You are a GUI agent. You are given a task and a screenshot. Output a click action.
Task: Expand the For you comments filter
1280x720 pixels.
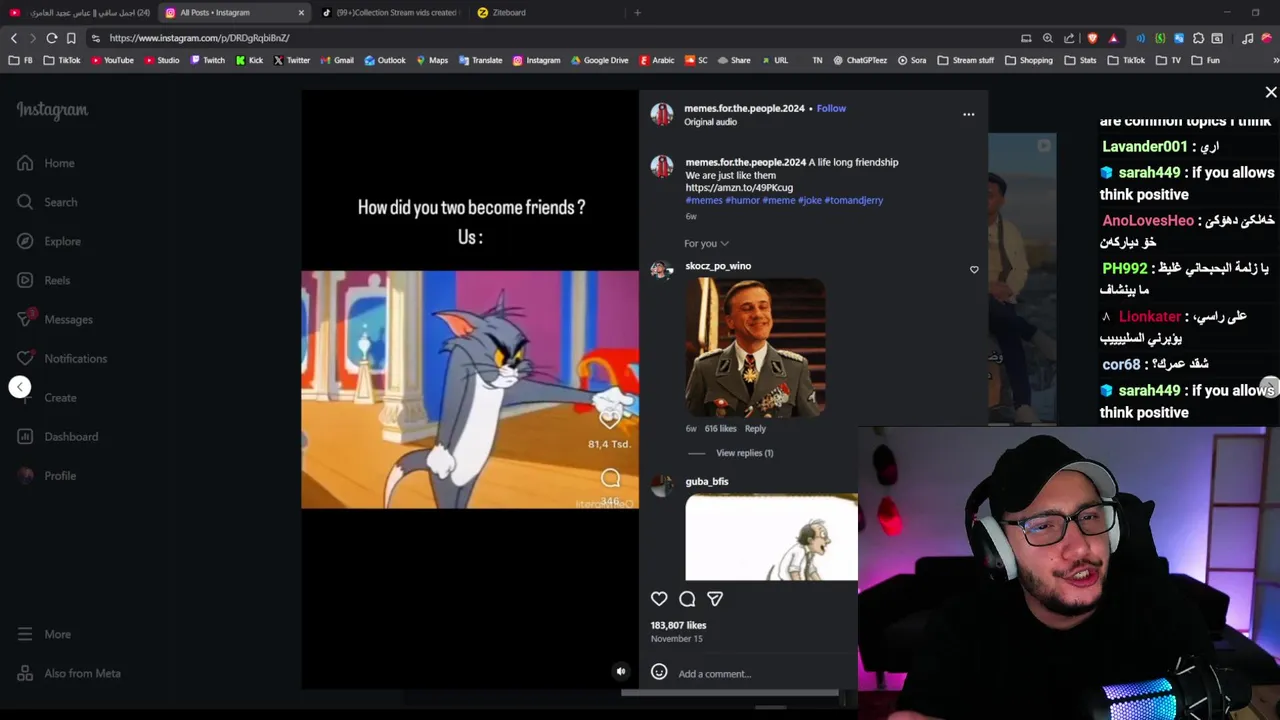click(x=706, y=243)
